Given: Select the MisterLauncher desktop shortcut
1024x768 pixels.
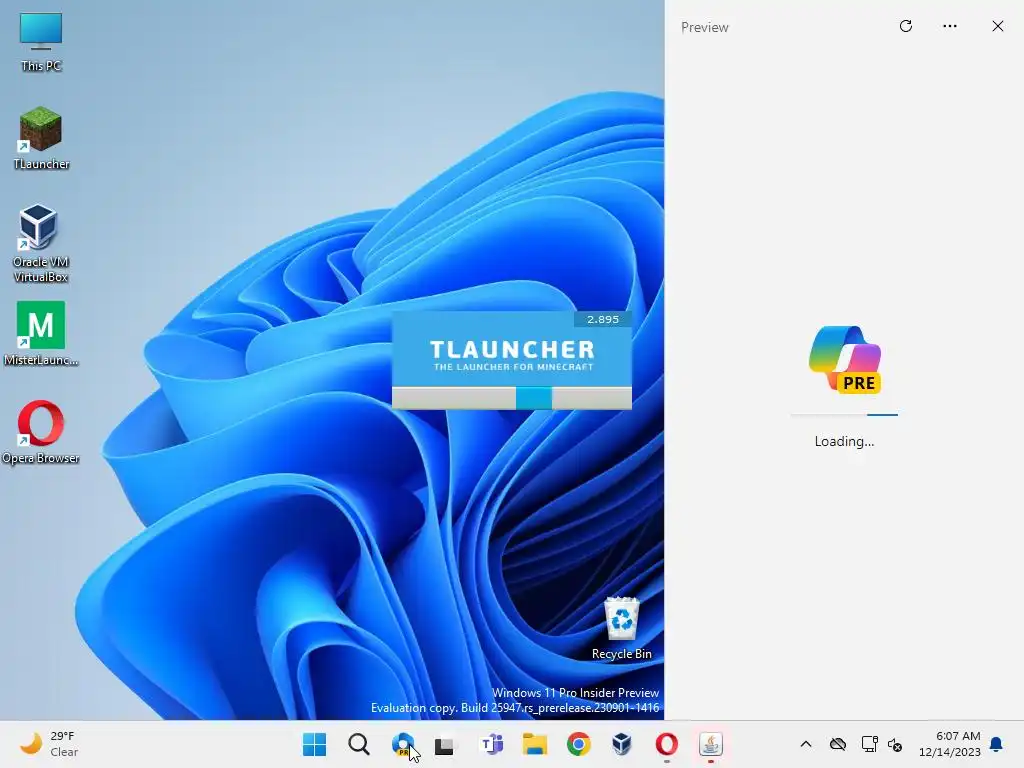Looking at the screenshot, I should click(40, 333).
